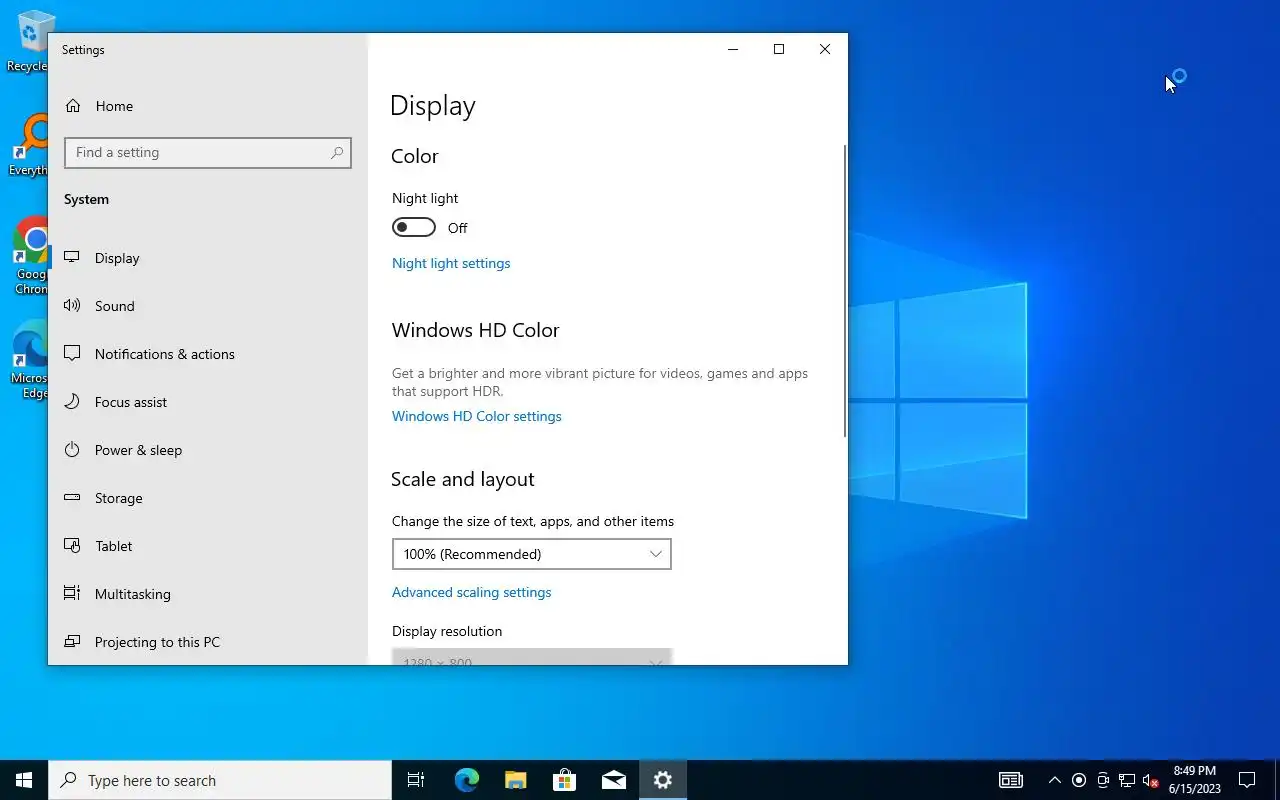Click the Microsoft Edge desktop shortcut

coord(31,360)
